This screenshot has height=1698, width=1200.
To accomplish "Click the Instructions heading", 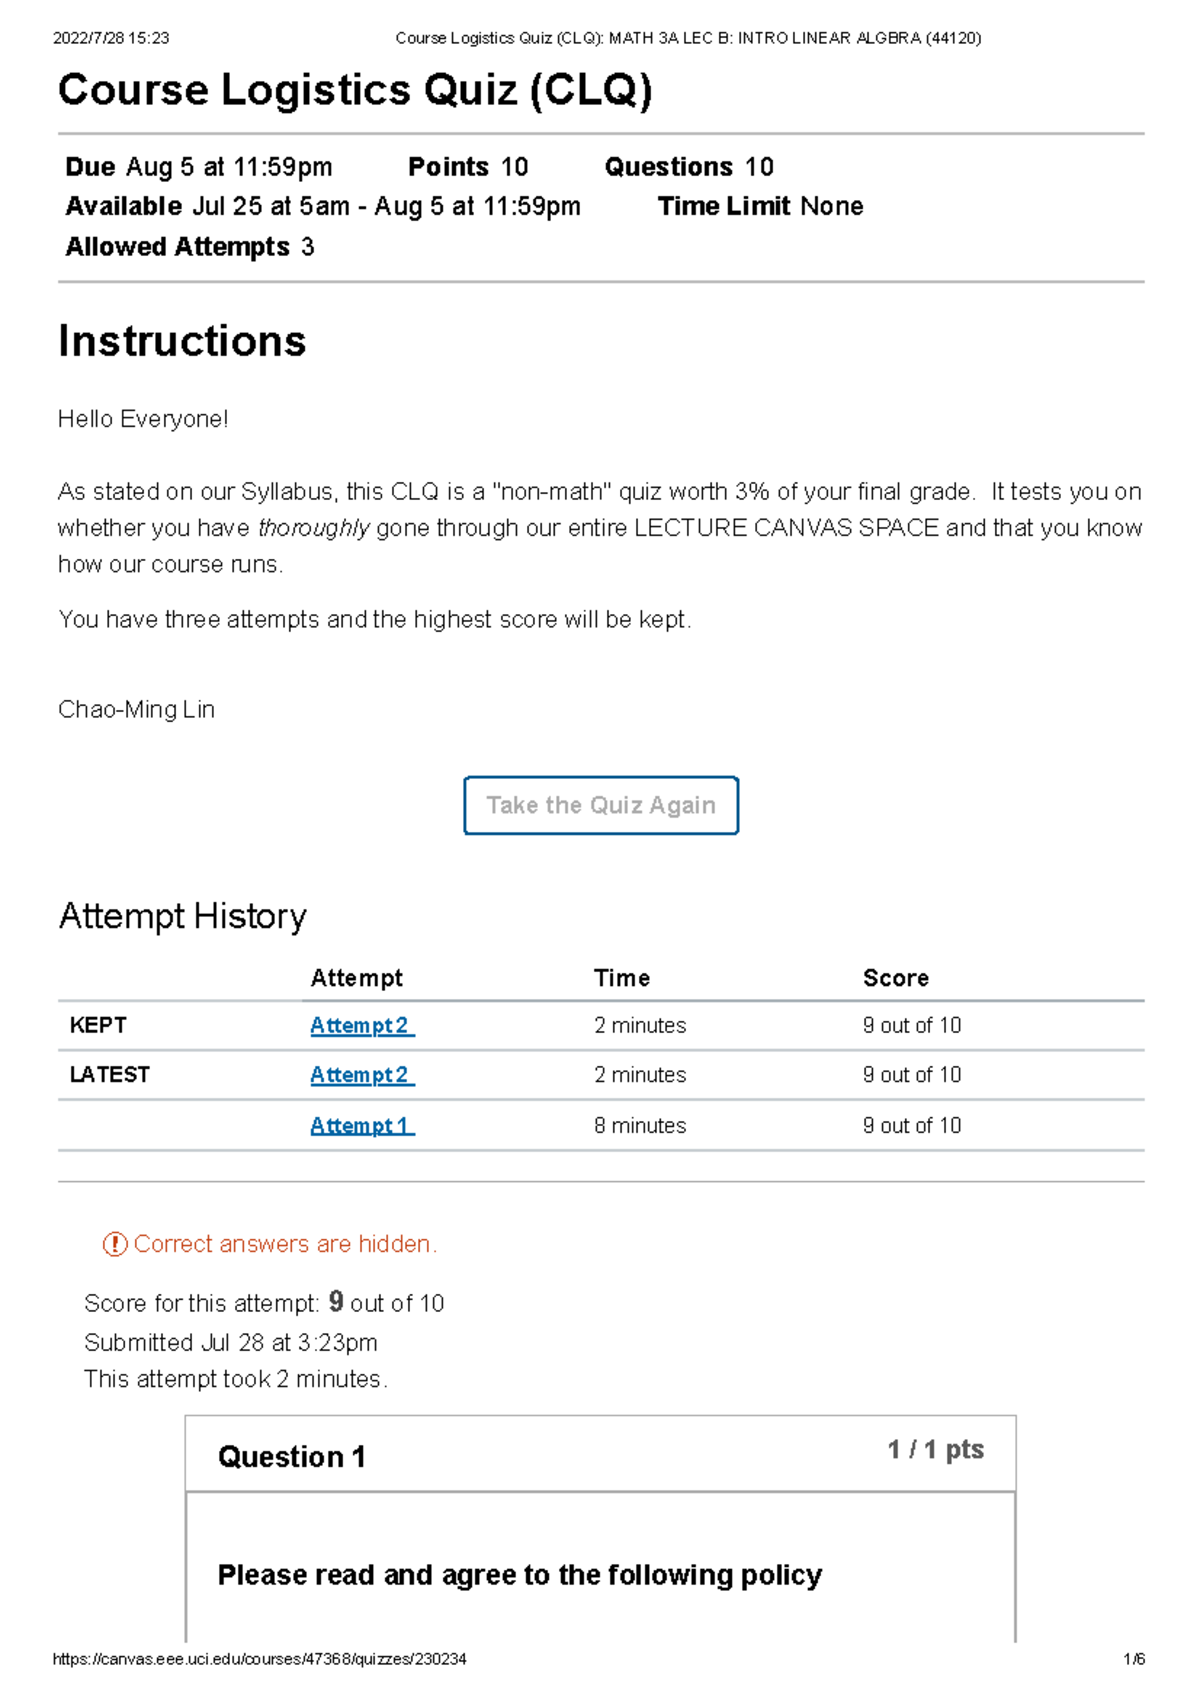I will click(182, 341).
